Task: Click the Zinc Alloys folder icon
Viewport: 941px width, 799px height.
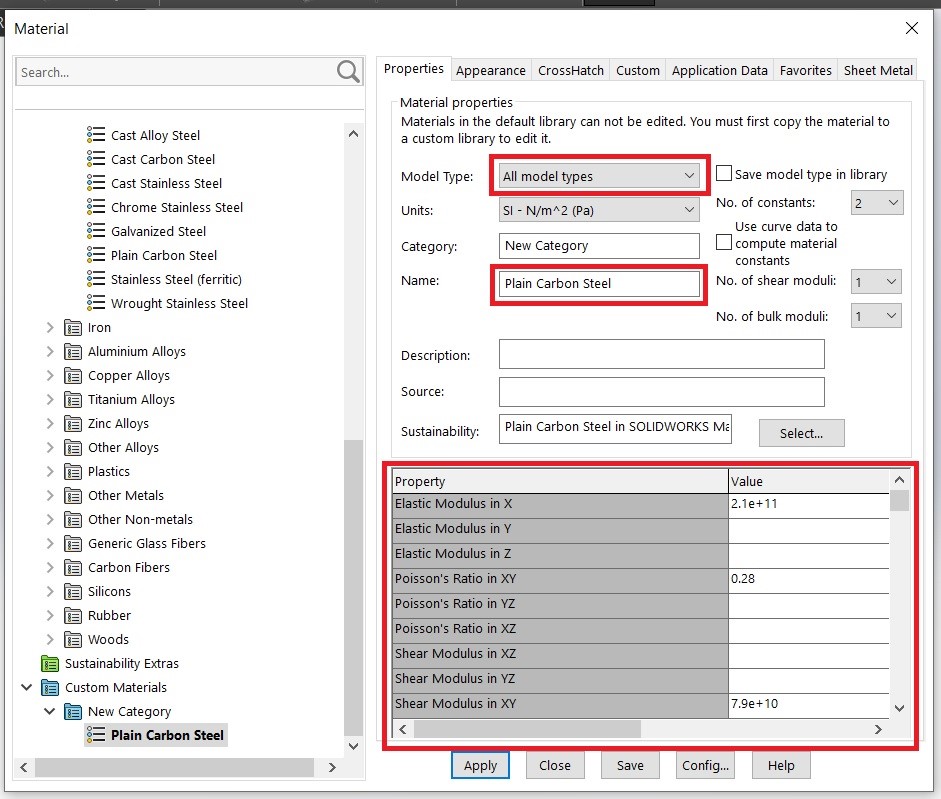Action: (73, 424)
